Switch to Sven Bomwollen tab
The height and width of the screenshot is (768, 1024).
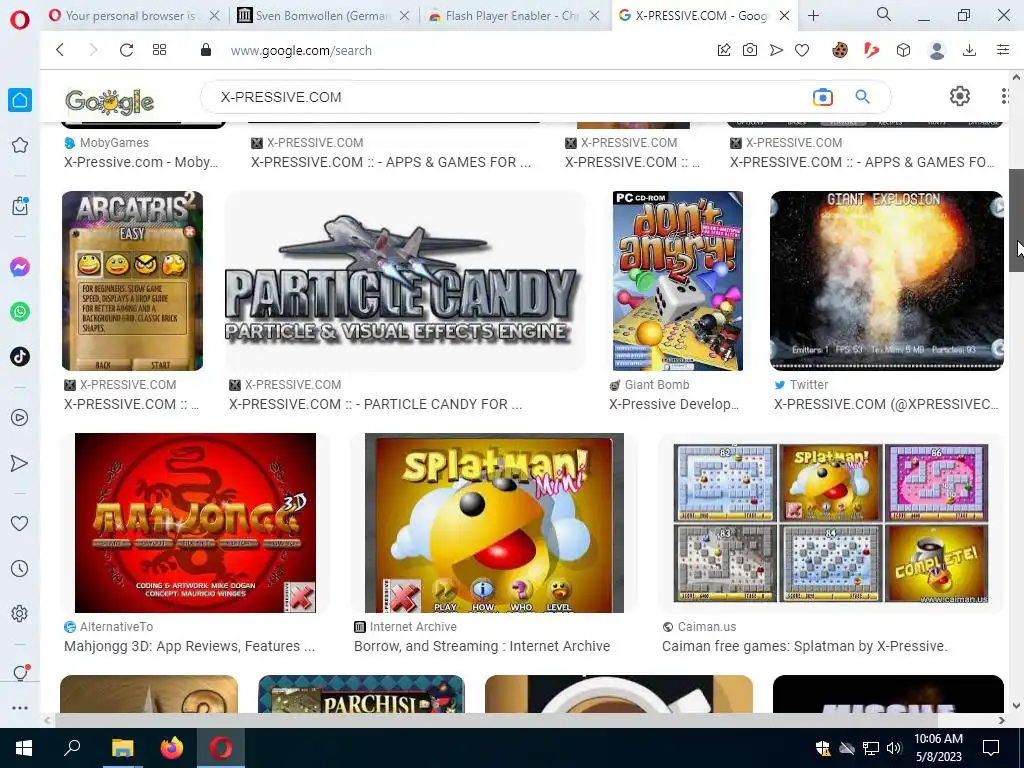click(323, 16)
